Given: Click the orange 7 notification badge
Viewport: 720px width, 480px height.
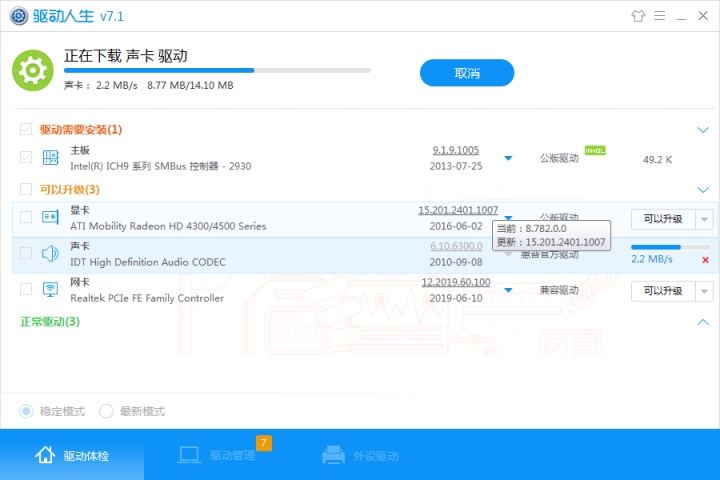Looking at the screenshot, I should coord(264,443).
